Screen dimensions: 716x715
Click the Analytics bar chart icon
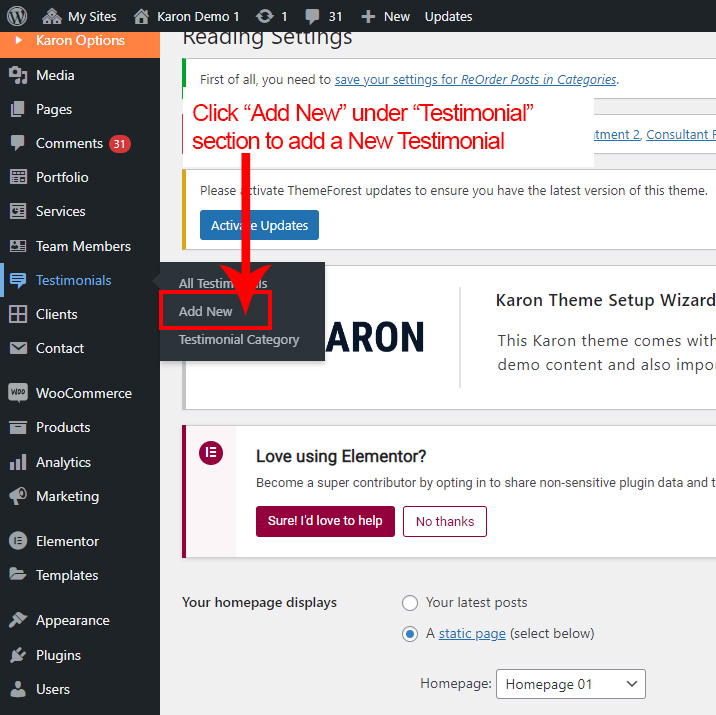[18, 462]
